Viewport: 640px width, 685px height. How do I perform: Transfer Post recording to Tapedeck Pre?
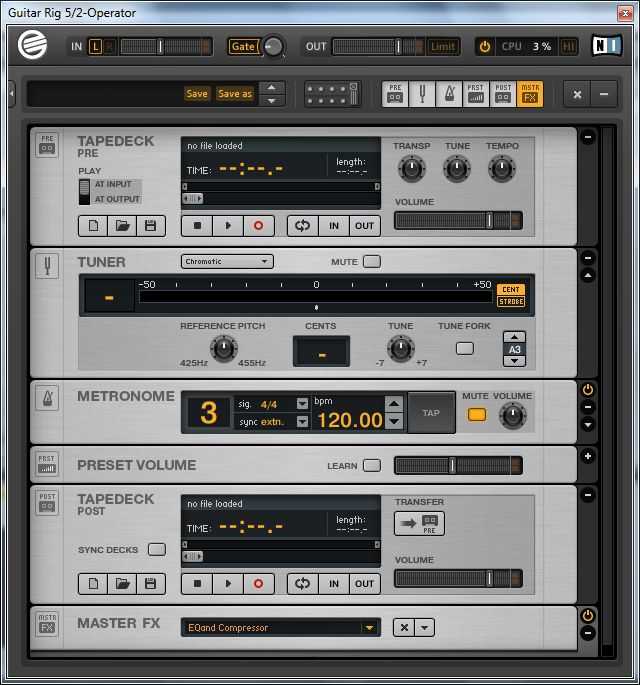point(419,523)
